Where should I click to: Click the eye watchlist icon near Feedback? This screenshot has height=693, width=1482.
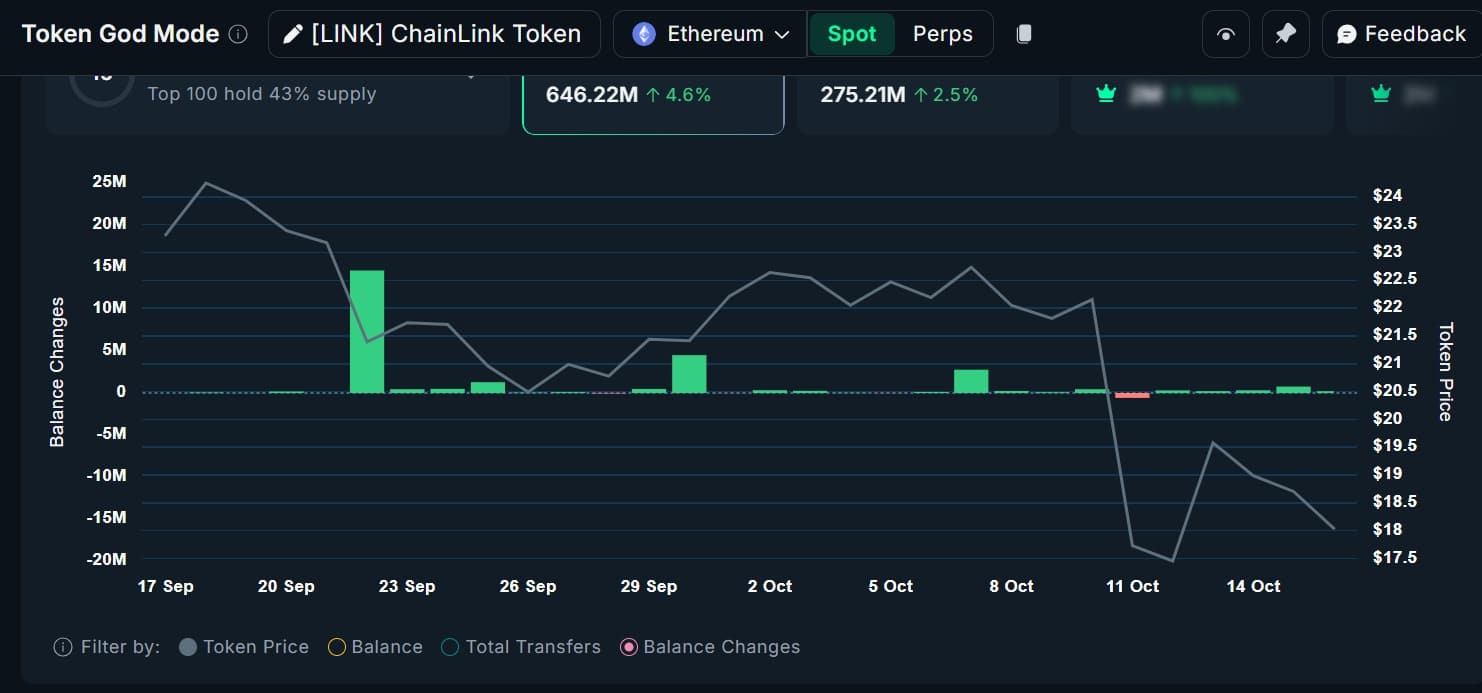coord(1225,33)
